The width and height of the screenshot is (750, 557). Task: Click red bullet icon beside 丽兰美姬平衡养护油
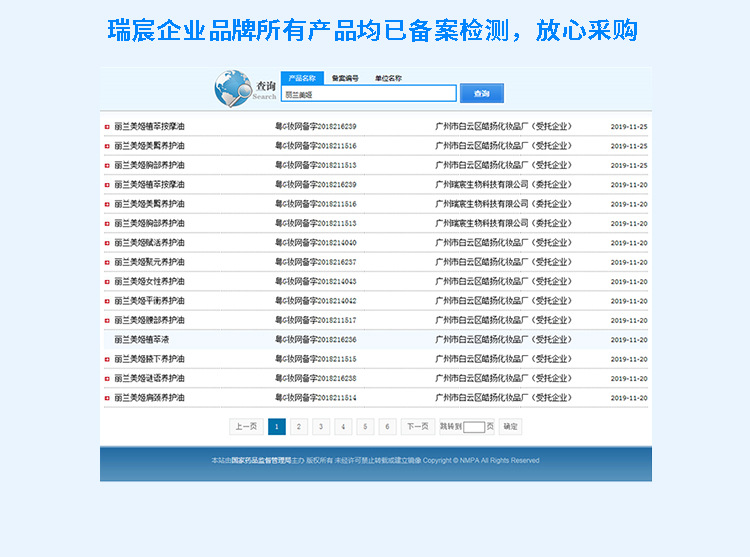(107, 301)
